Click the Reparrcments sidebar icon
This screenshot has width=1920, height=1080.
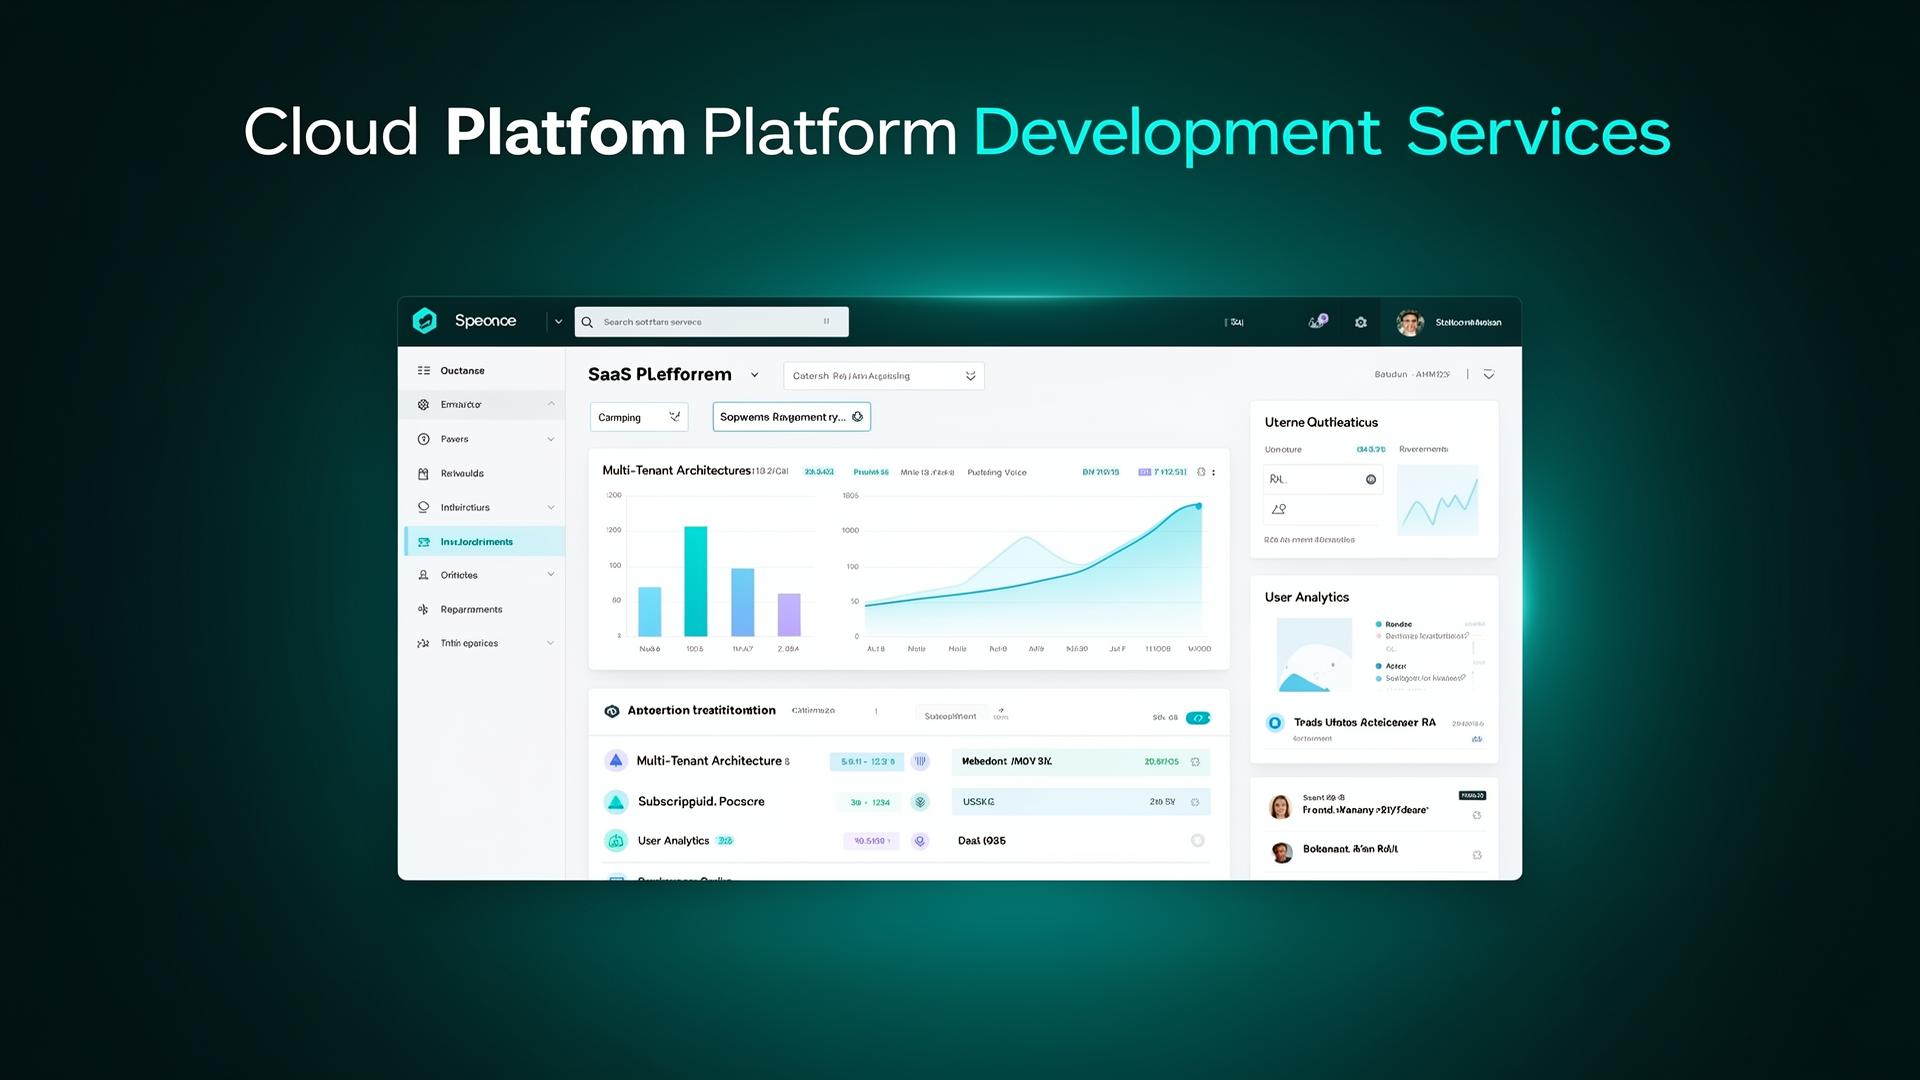pos(424,609)
